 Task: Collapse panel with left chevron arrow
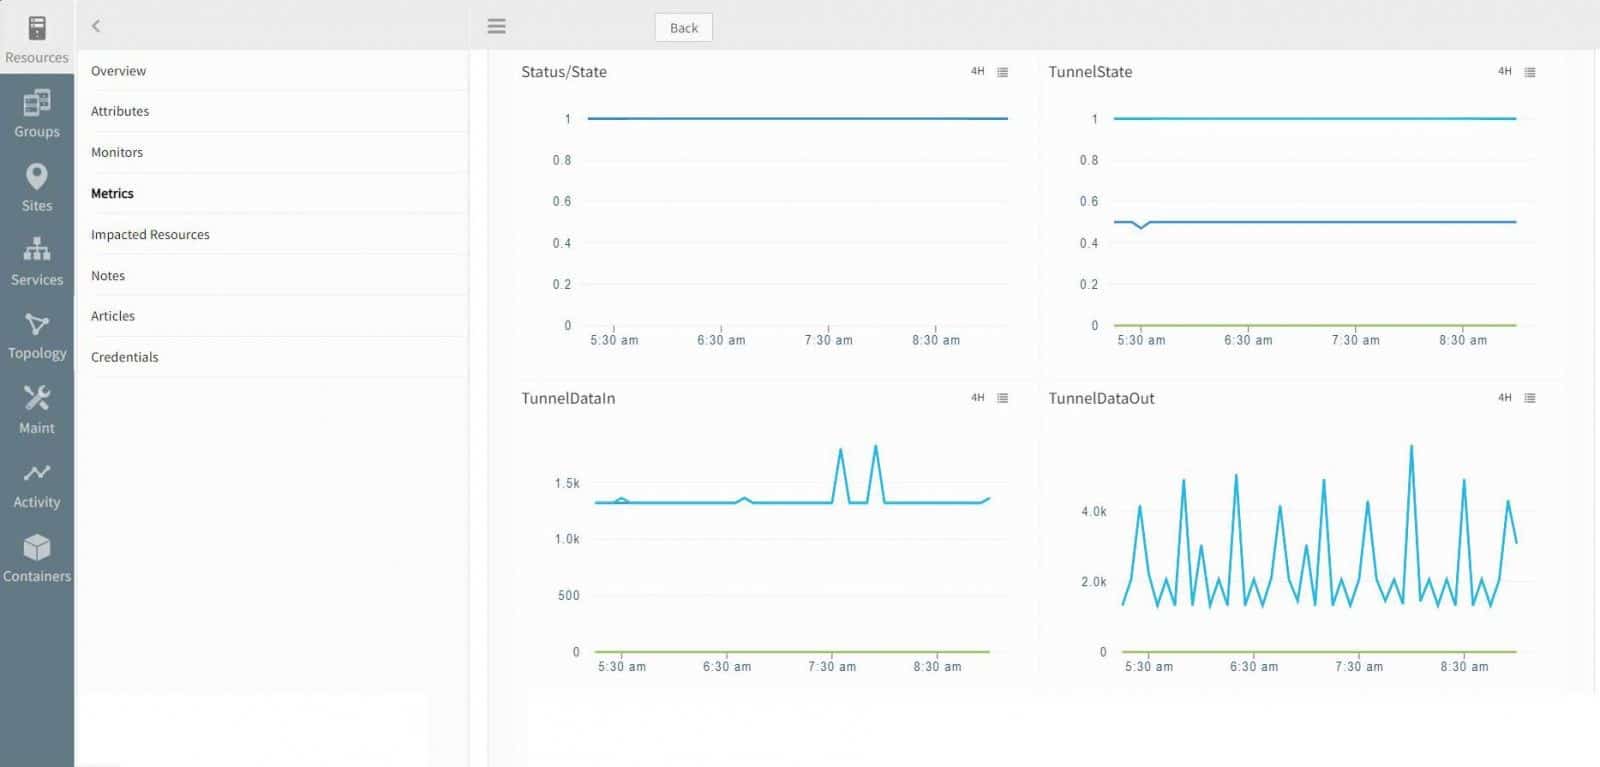click(96, 26)
